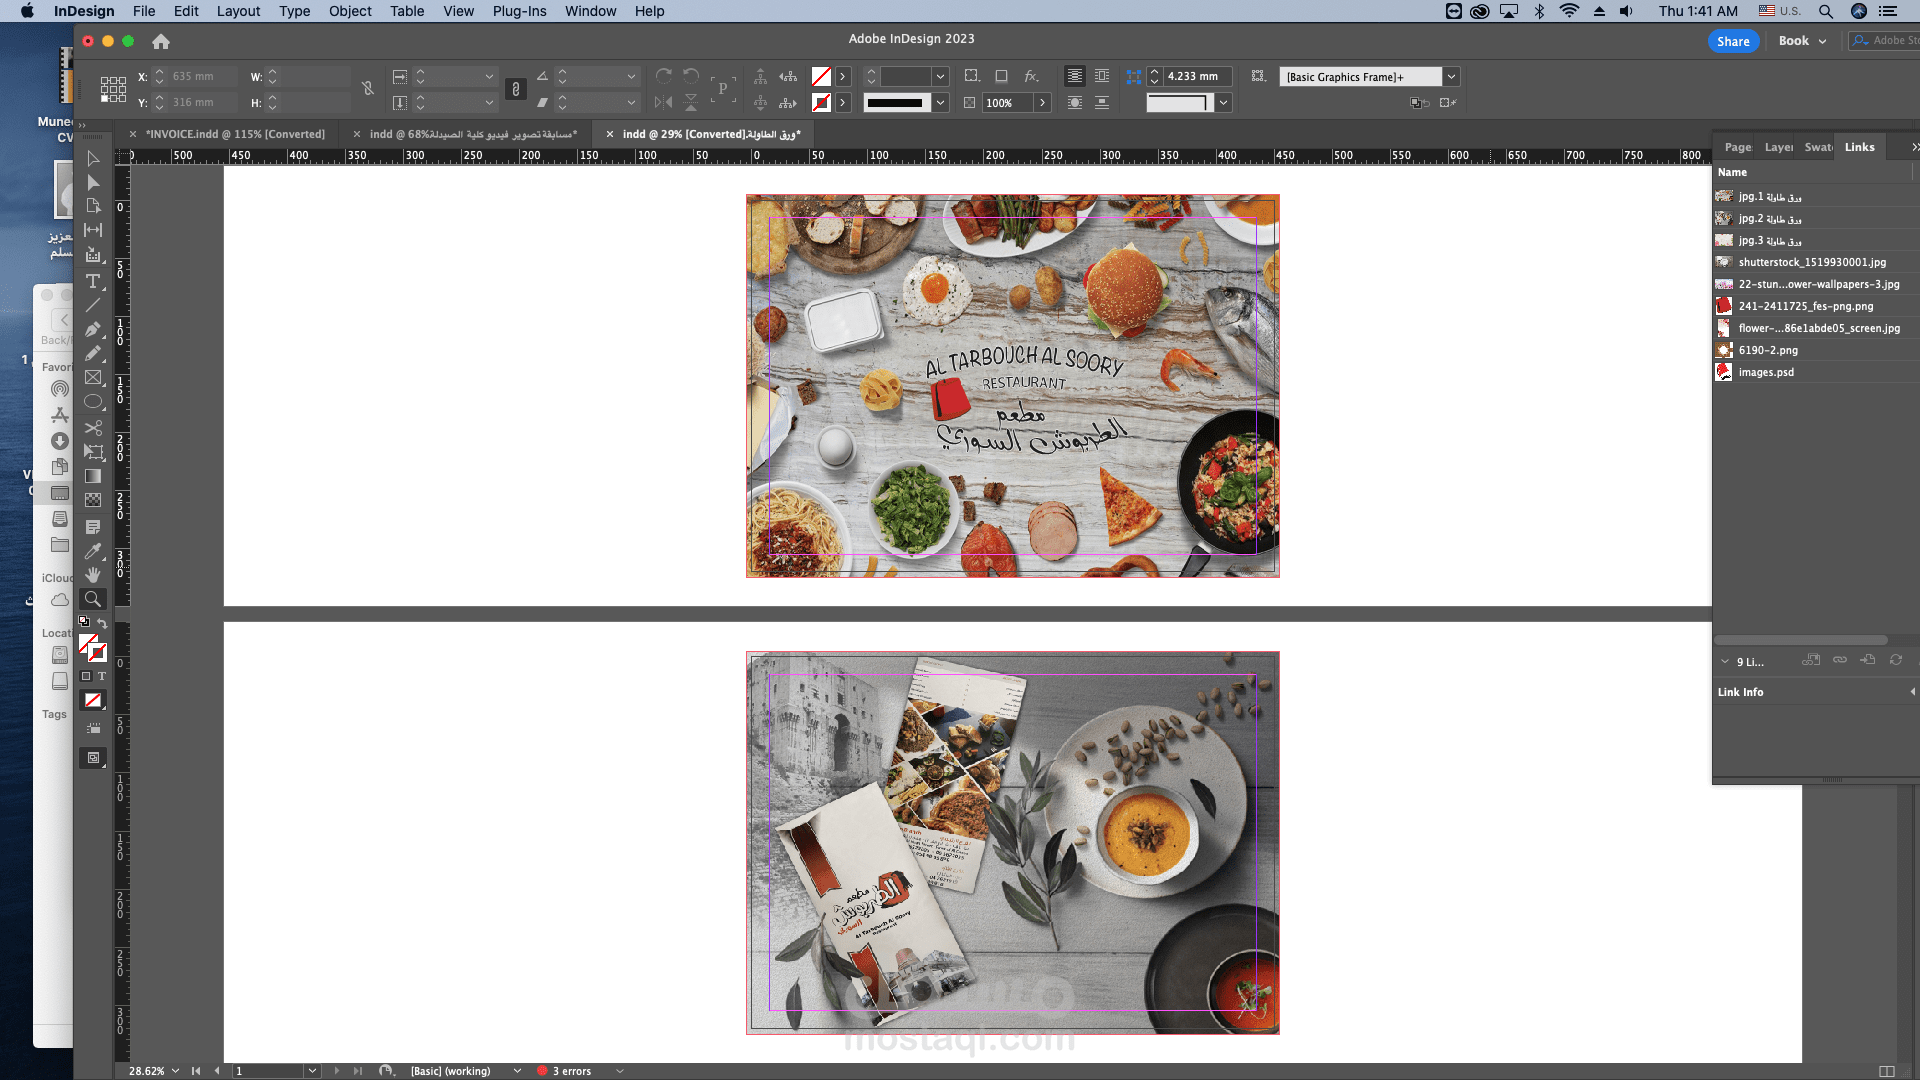Toggle constrain proportions chain link

coord(368,89)
